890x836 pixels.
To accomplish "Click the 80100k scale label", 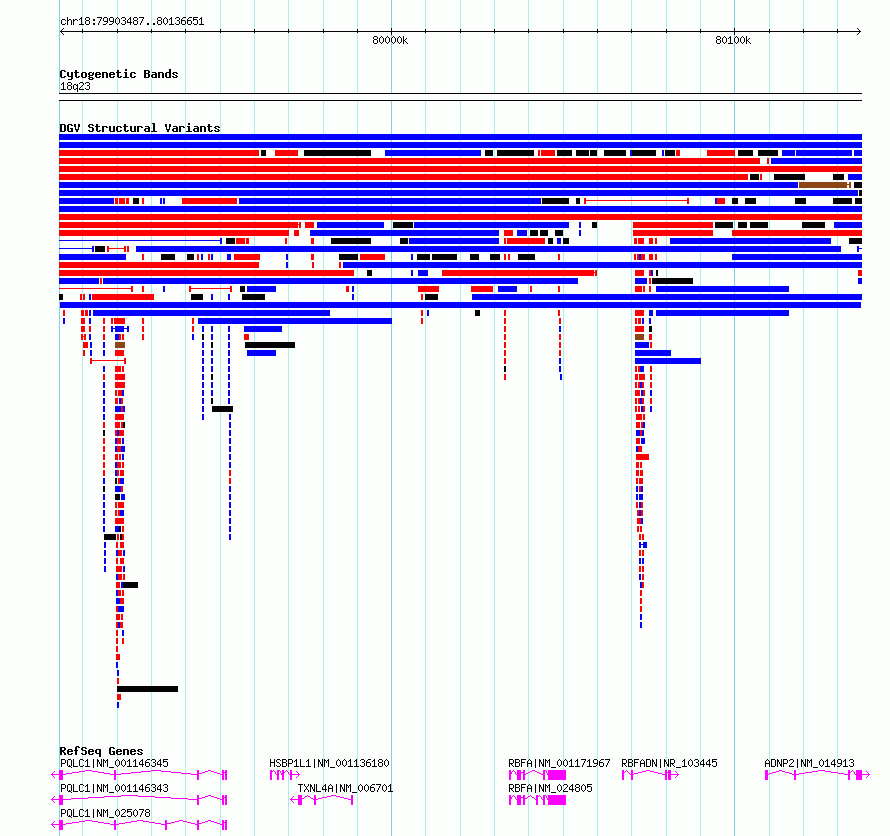I will click(733, 40).
